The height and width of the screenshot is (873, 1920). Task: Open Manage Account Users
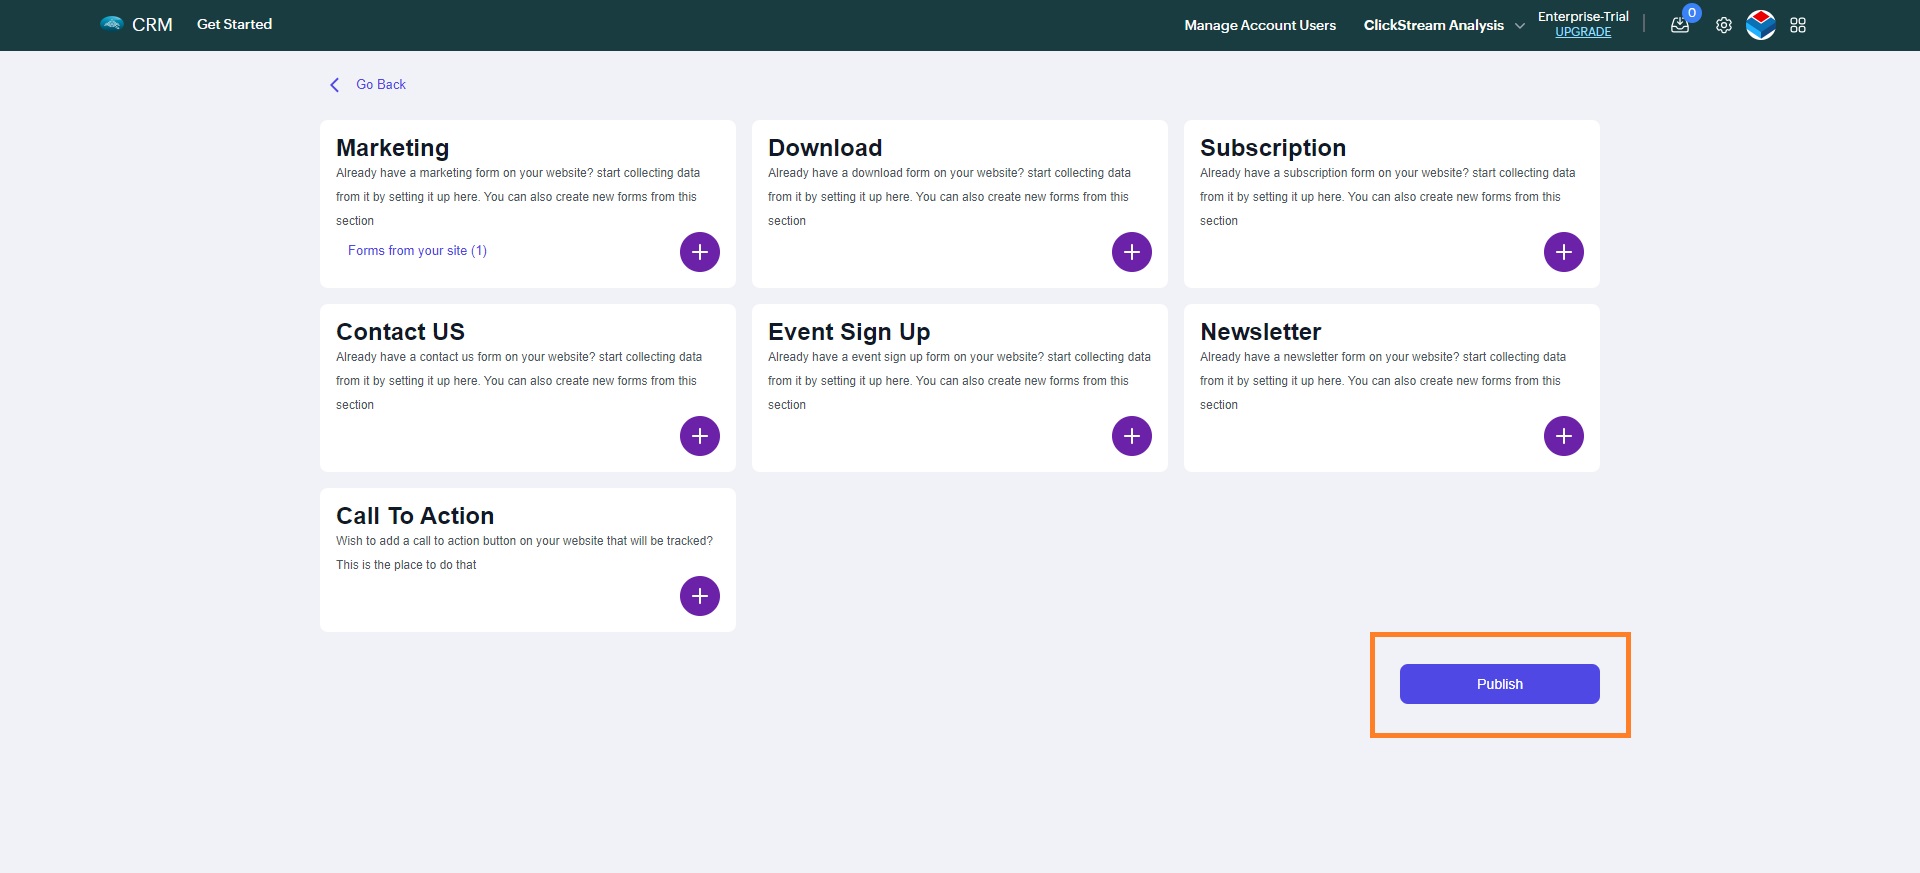(1260, 25)
